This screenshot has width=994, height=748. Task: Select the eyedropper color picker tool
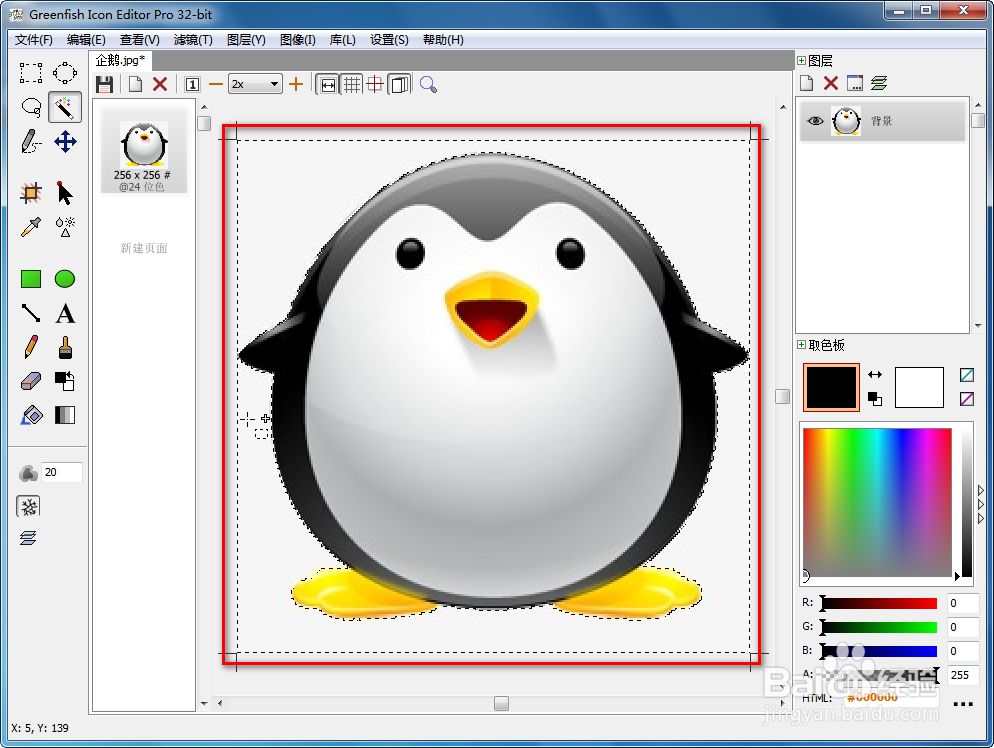30,226
